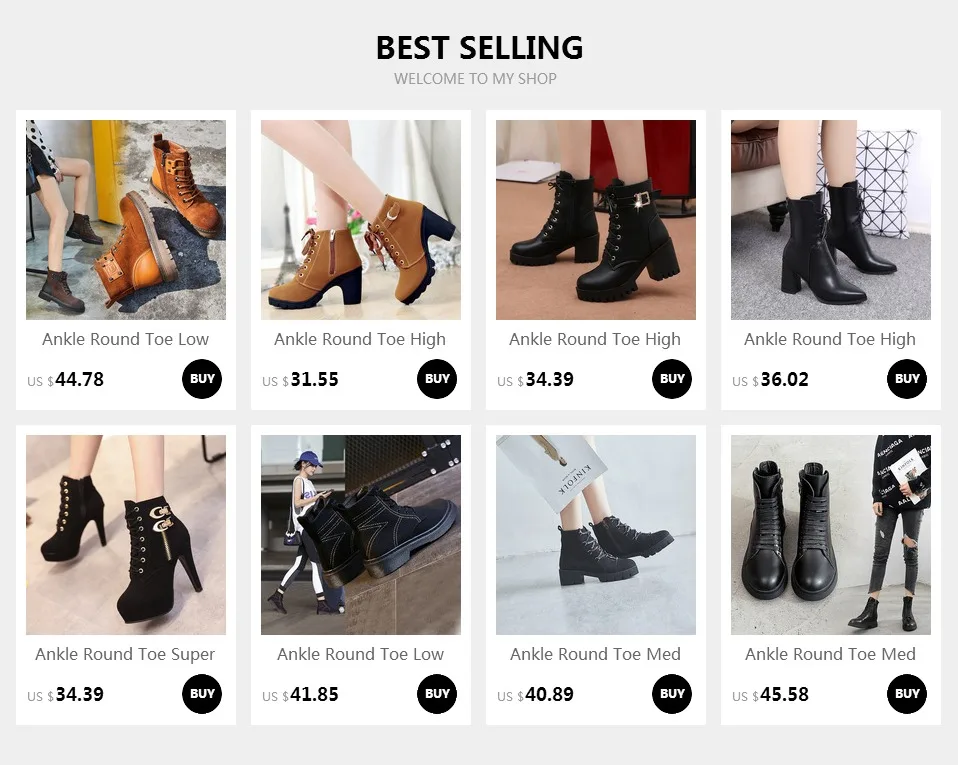Viewport: 958px width, 765px height.
Task: Click BUY button for $44.78 boots
Action: pos(202,379)
